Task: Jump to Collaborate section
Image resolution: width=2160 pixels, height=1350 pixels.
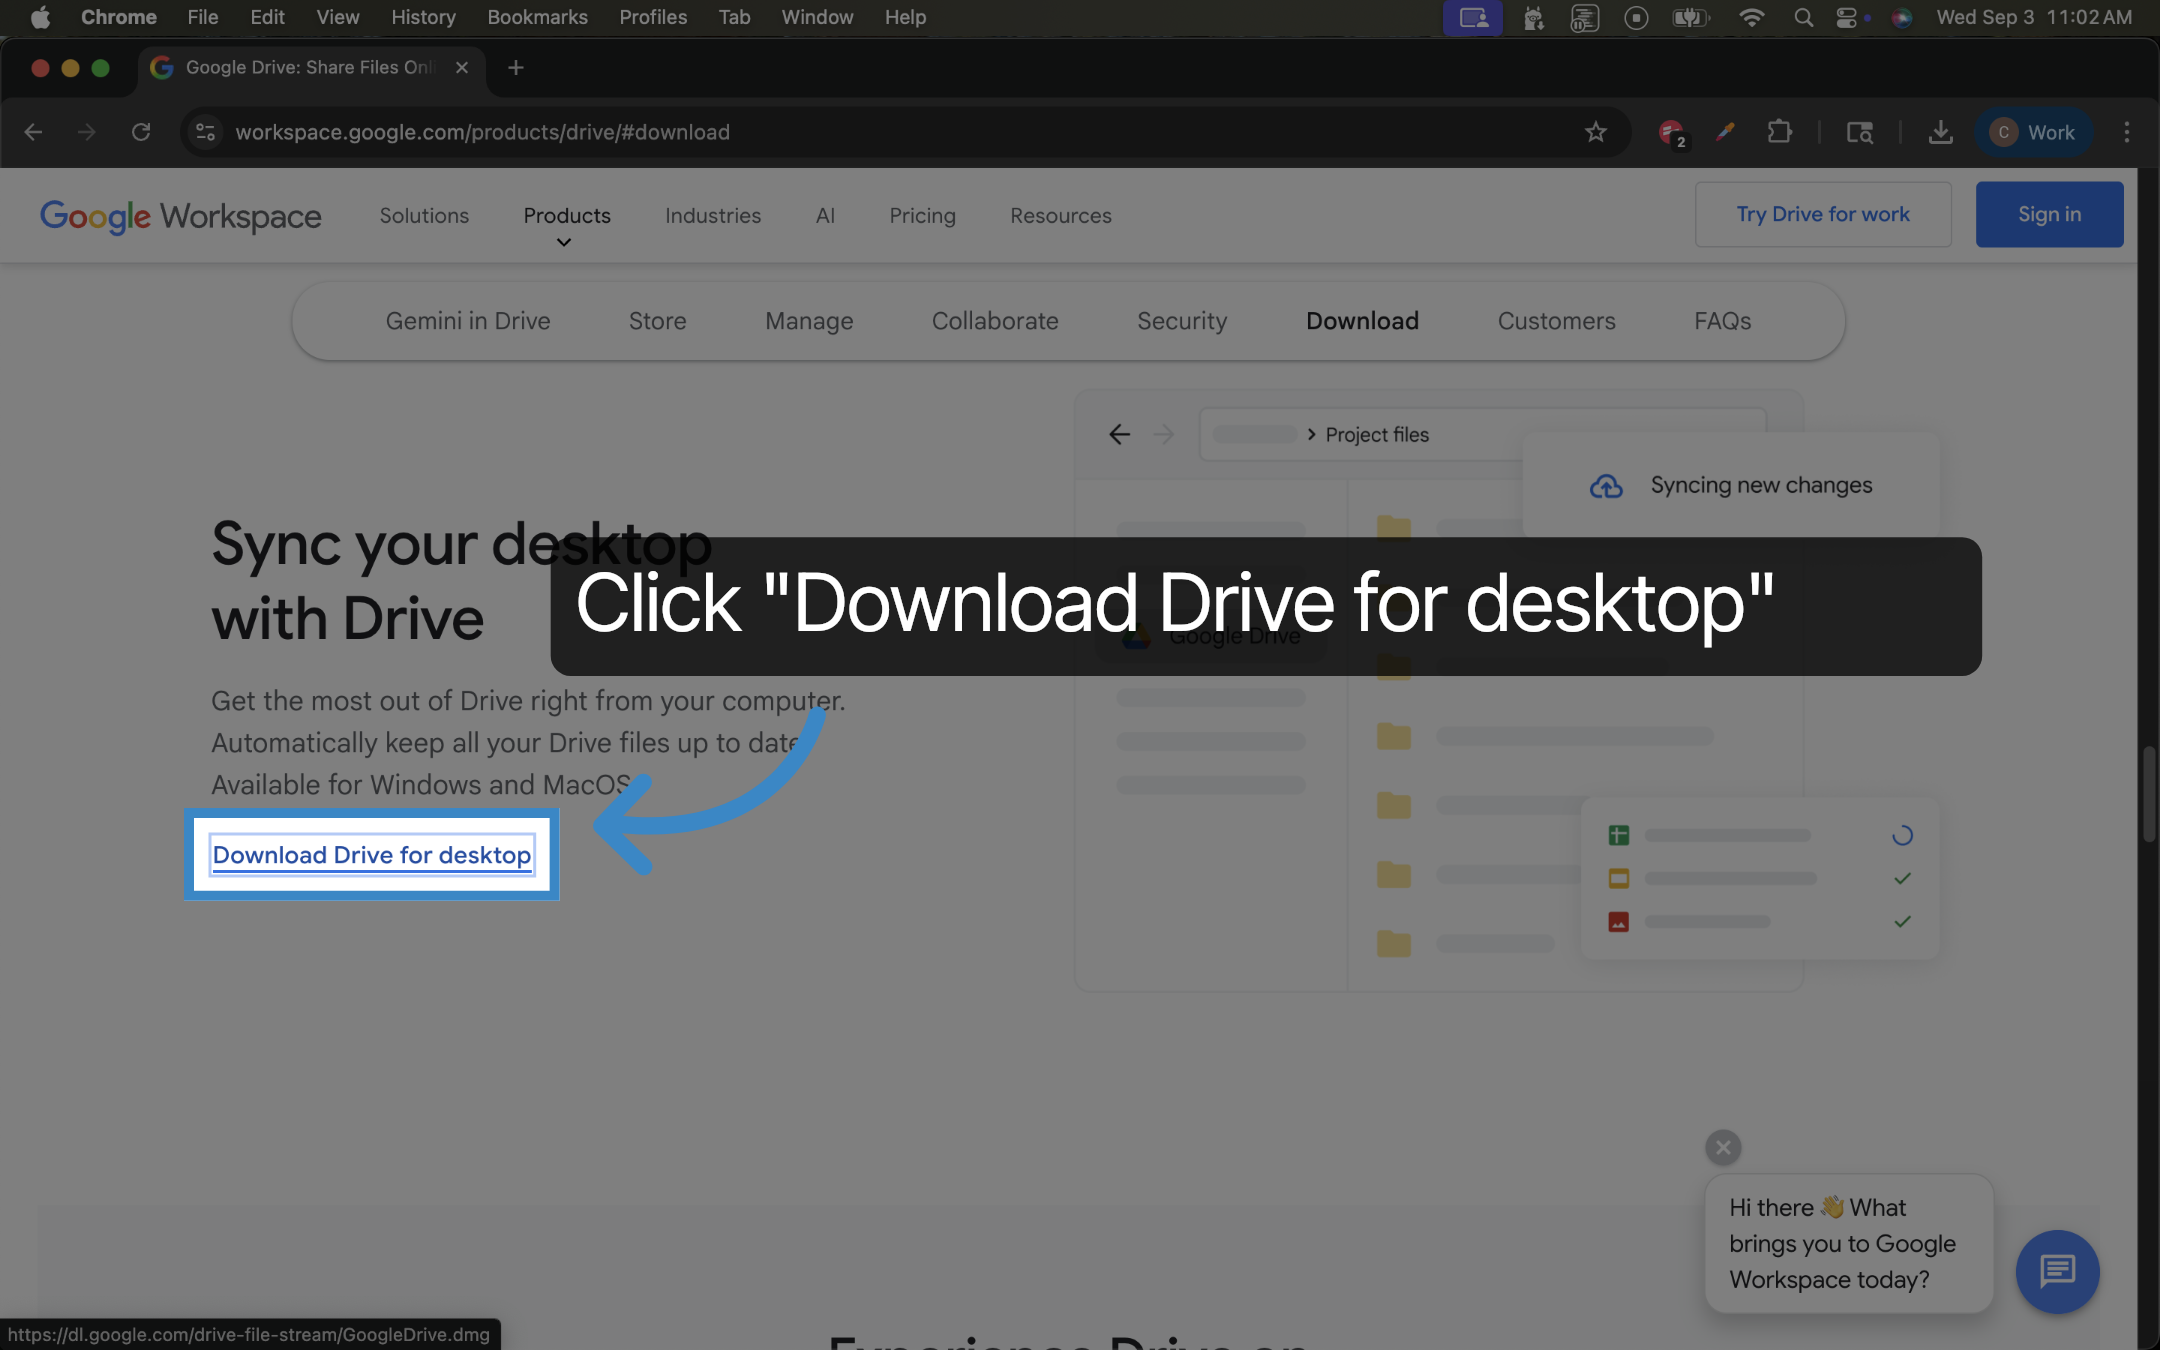Action: [x=995, y=321]
